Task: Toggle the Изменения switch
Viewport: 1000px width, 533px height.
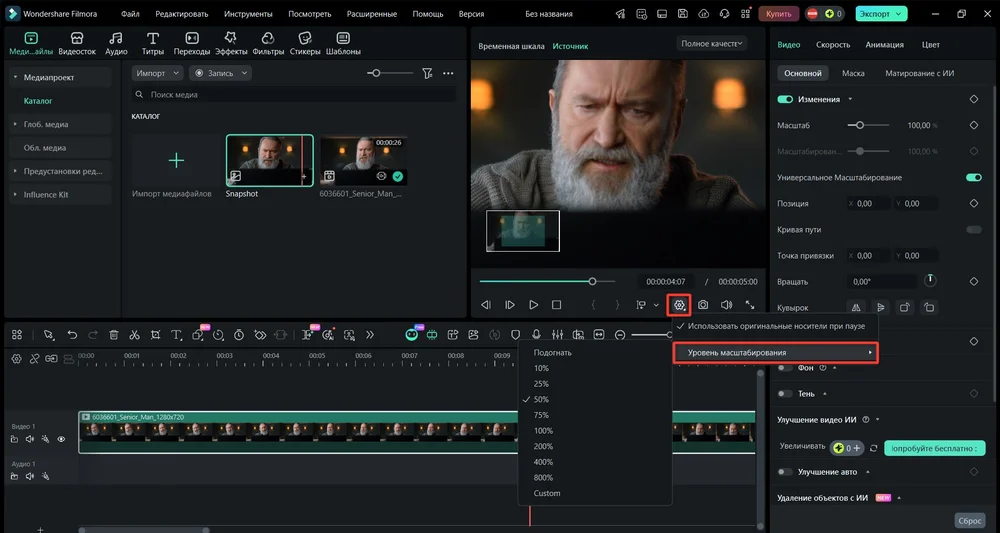Action: point(785,100)
